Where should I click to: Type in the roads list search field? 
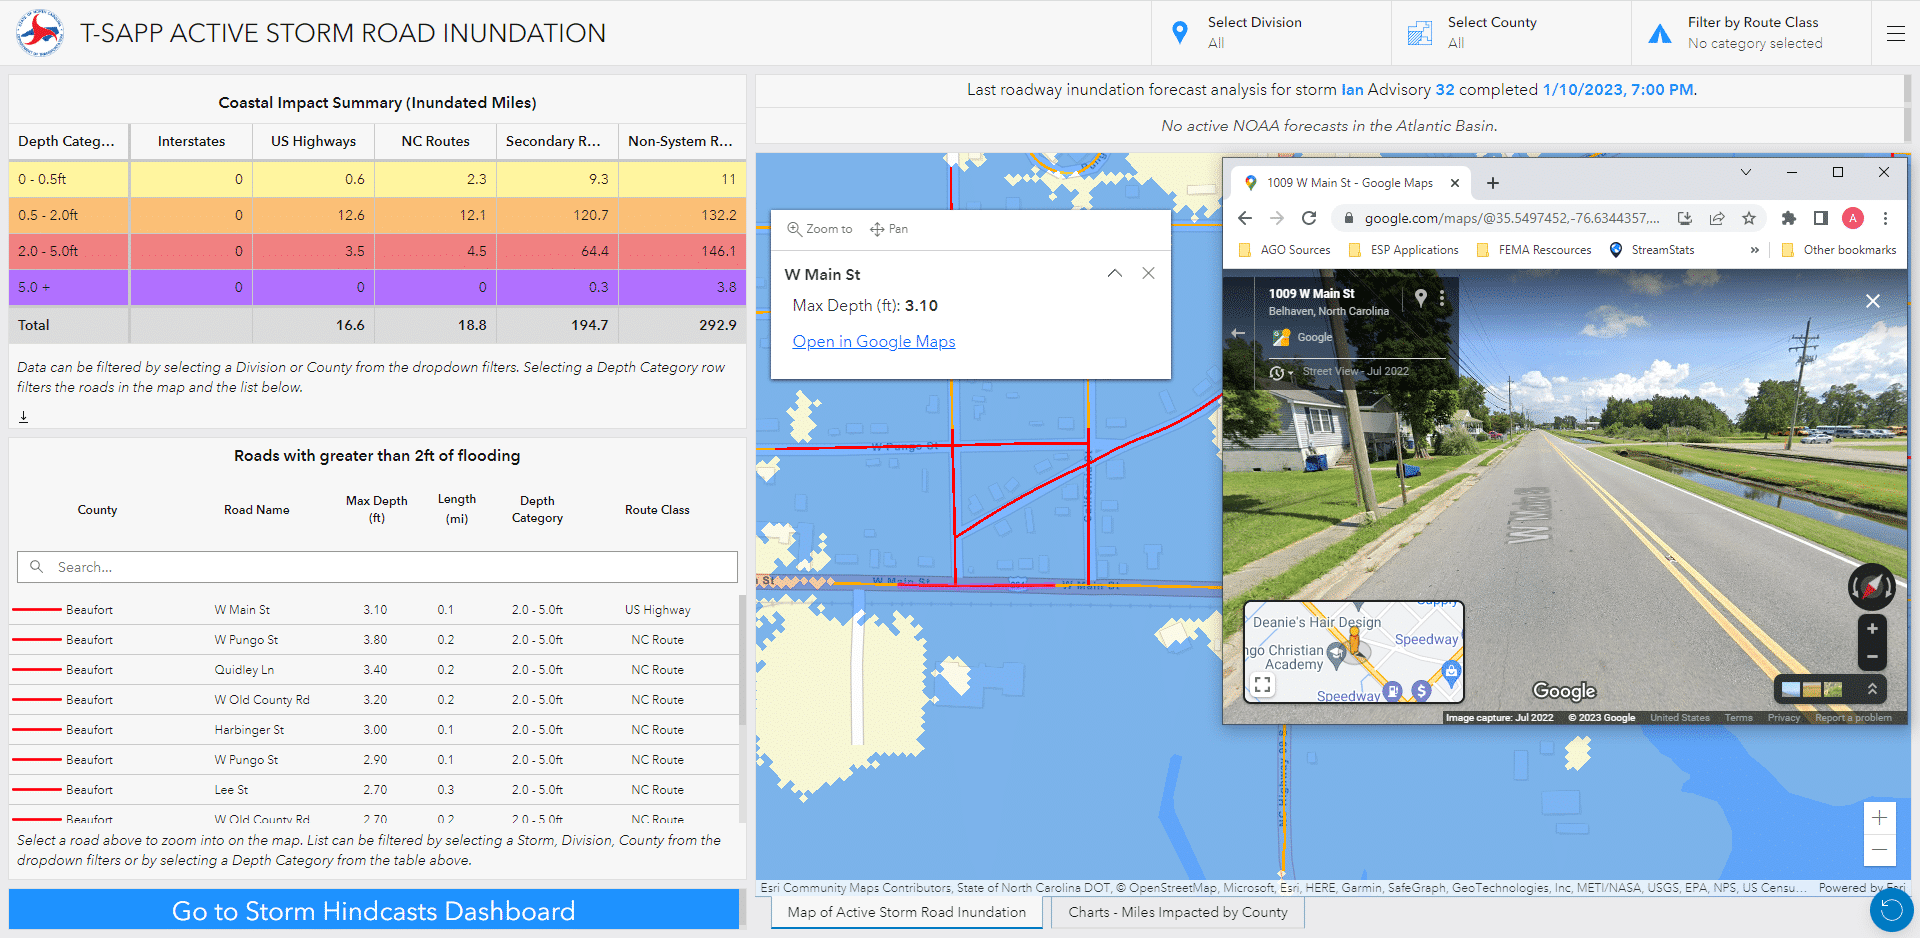[376, 567]
